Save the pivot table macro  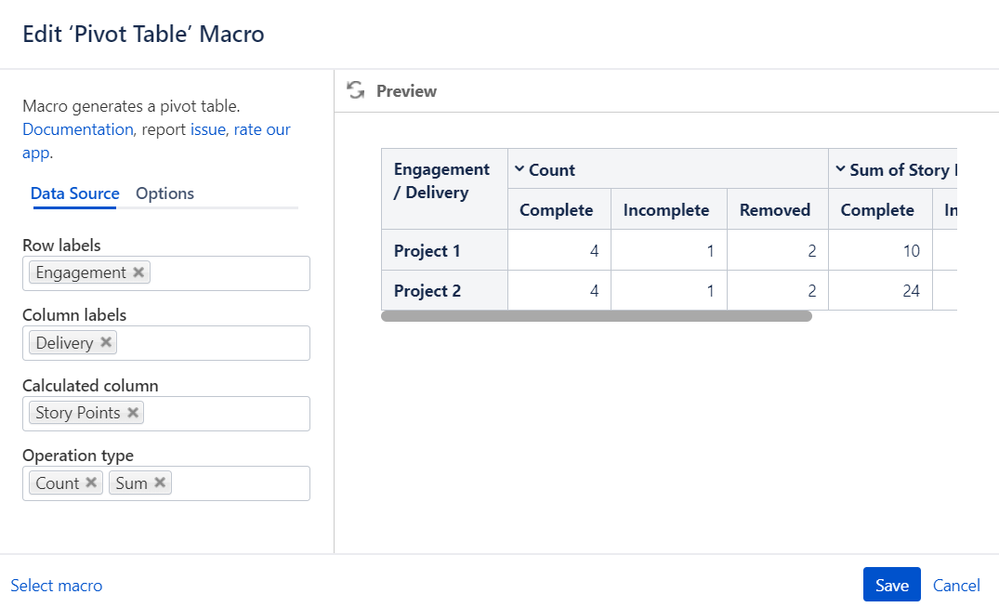[891, 585]
